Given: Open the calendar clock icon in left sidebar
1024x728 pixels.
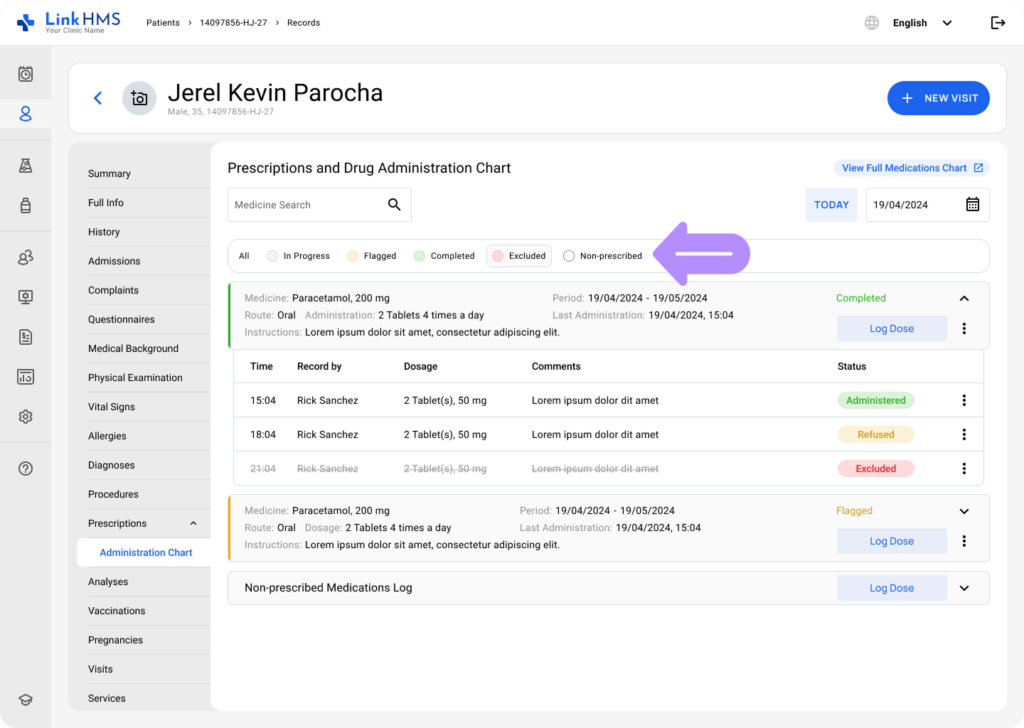Looking at the screenshot, I should pos(25,74).
